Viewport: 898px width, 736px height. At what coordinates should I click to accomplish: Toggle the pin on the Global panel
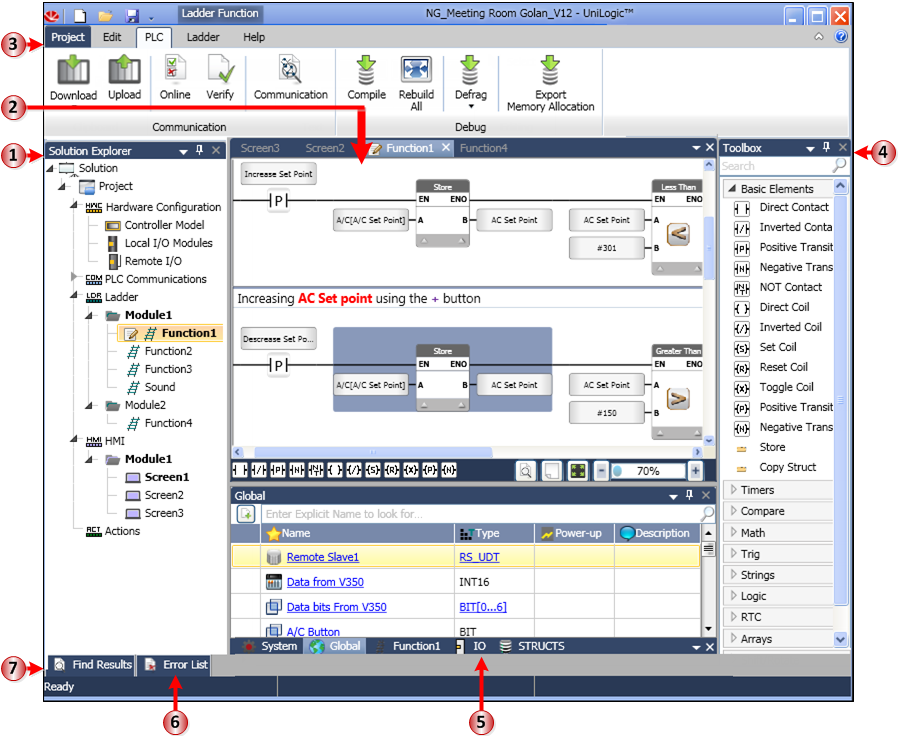(689, 495)
